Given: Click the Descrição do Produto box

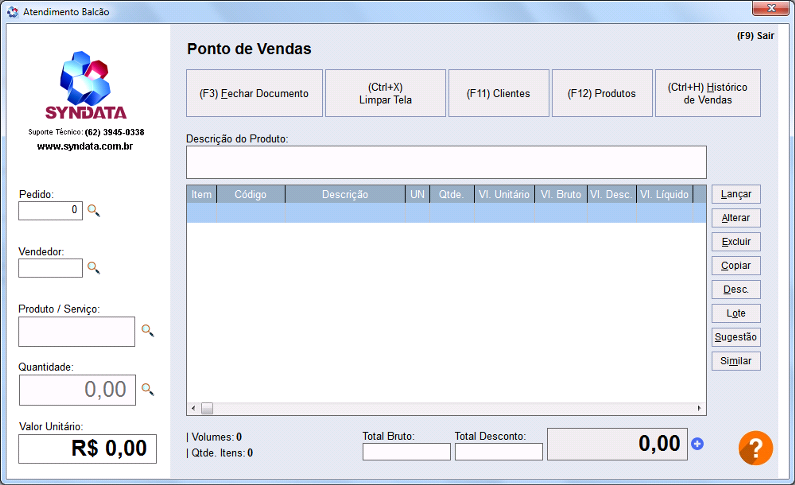Looking at the screenshot, I should pos(446,162).
